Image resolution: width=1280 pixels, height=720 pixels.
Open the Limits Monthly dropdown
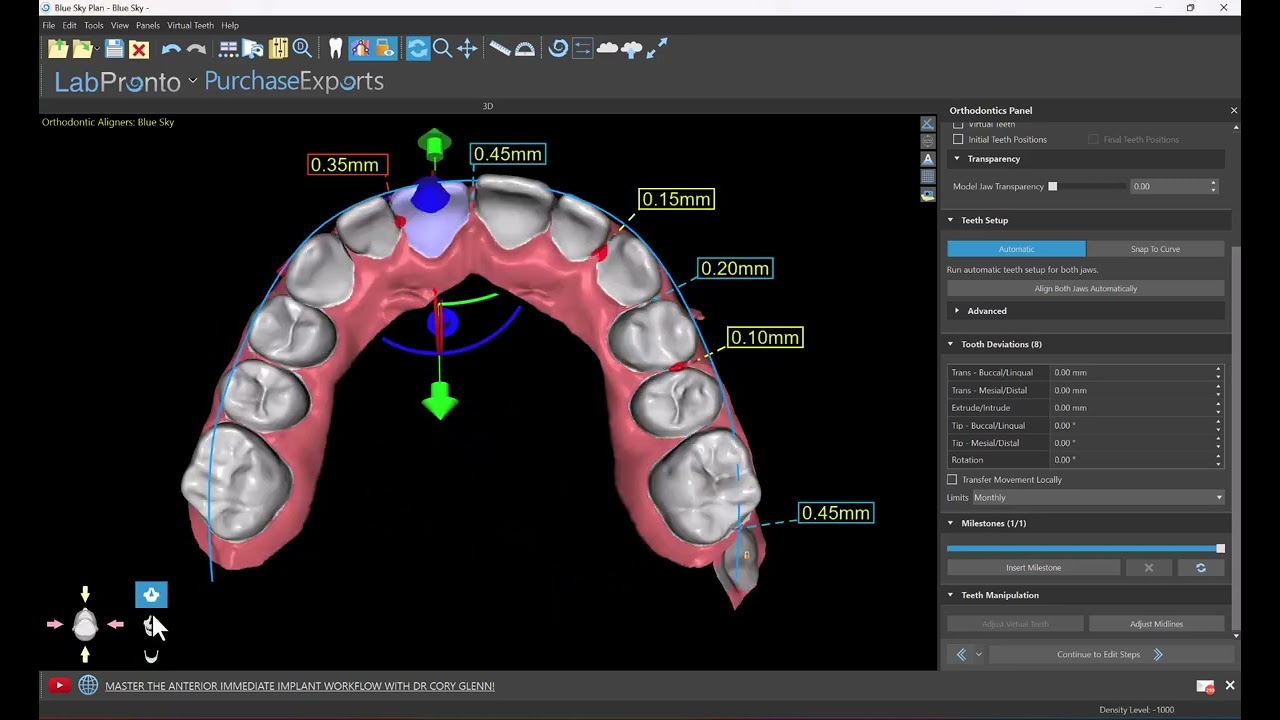pyautogui.click(x=1097, y=497)
